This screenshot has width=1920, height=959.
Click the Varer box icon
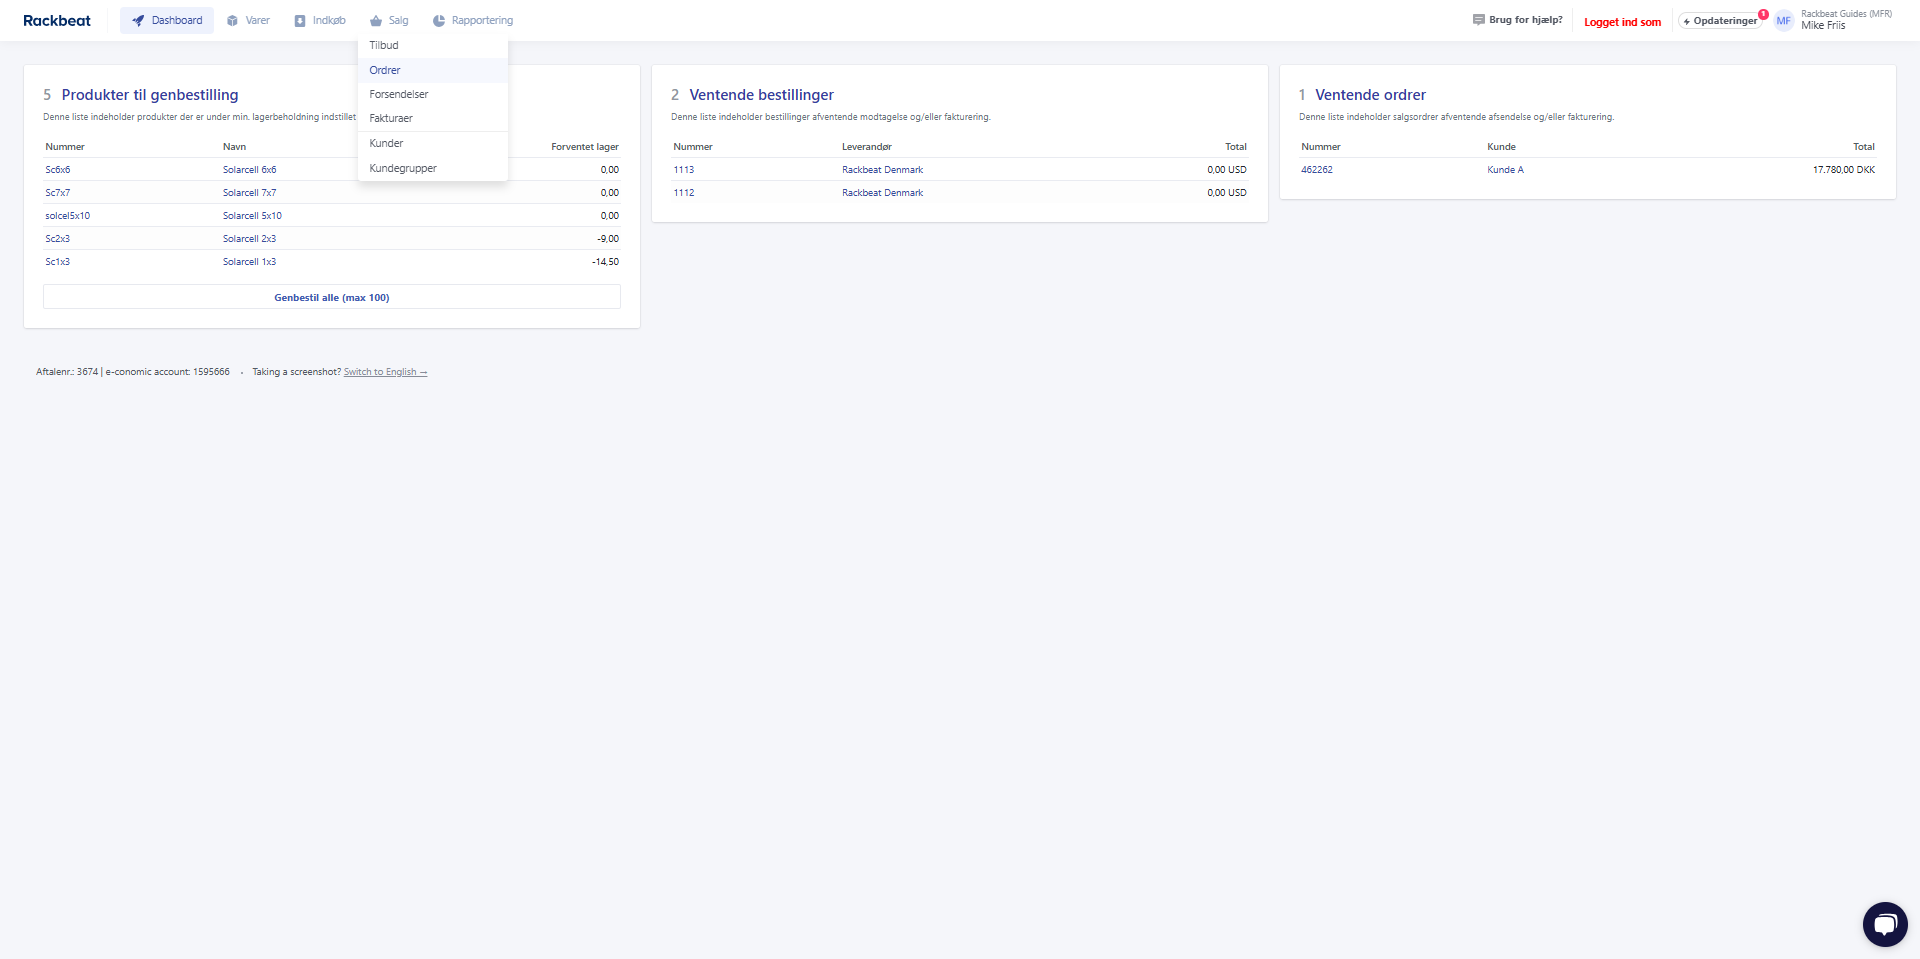(232, 21)
